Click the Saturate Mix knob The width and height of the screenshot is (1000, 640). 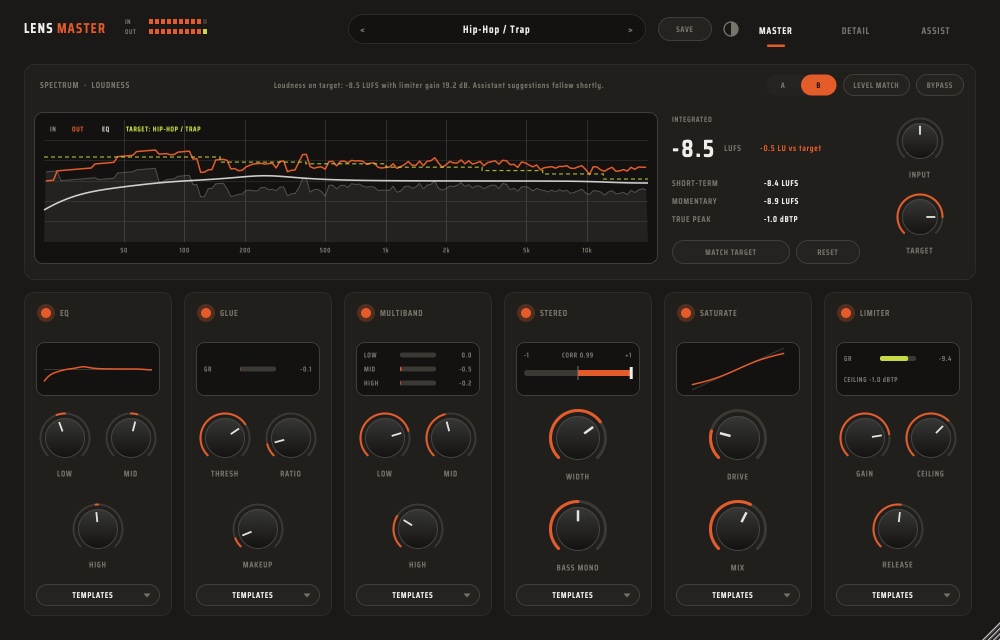click(738, 529)
